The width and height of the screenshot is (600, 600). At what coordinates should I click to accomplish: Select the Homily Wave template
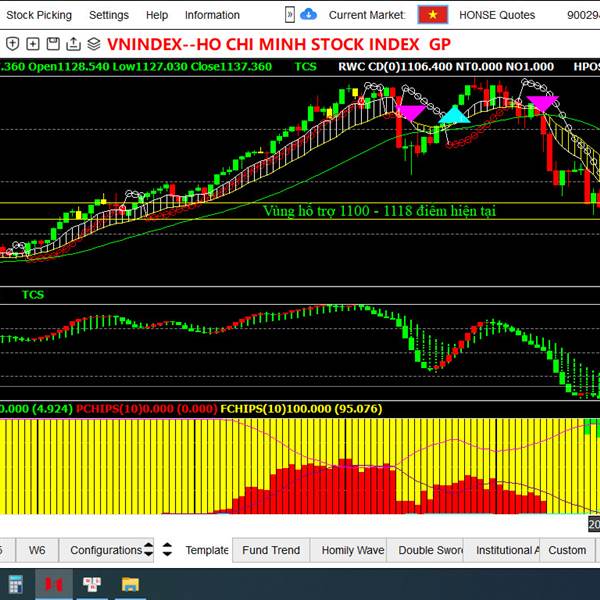(348, 550)
